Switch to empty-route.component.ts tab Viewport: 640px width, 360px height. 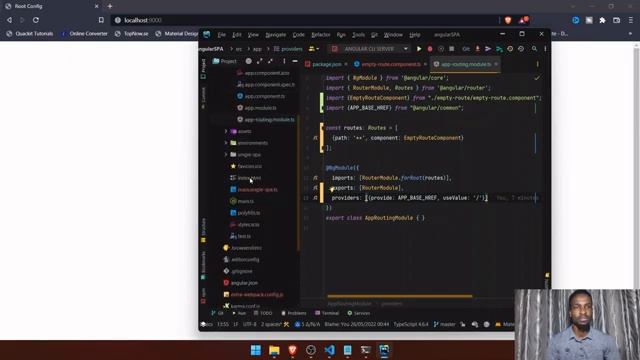point(391,64)
